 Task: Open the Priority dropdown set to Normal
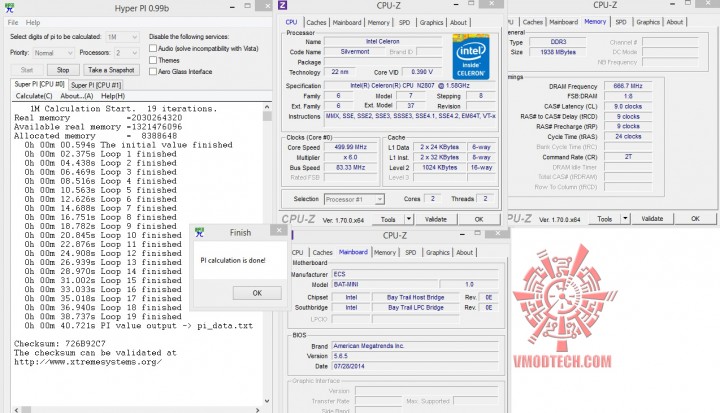point(53,53)
